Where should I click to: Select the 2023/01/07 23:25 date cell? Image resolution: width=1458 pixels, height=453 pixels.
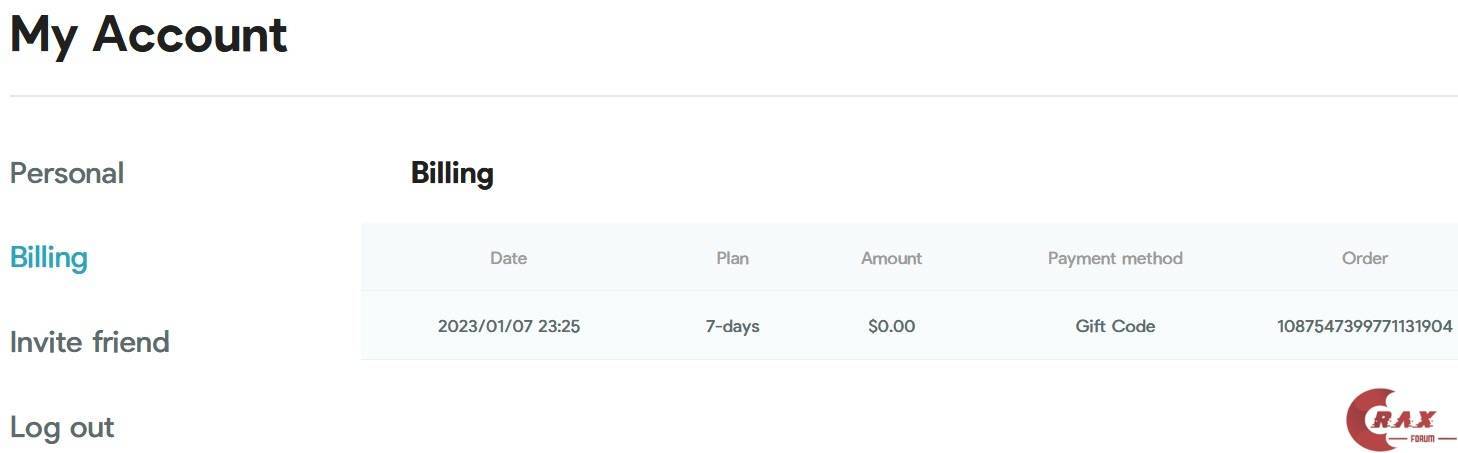pyautogui.click(x=509, y=326)
